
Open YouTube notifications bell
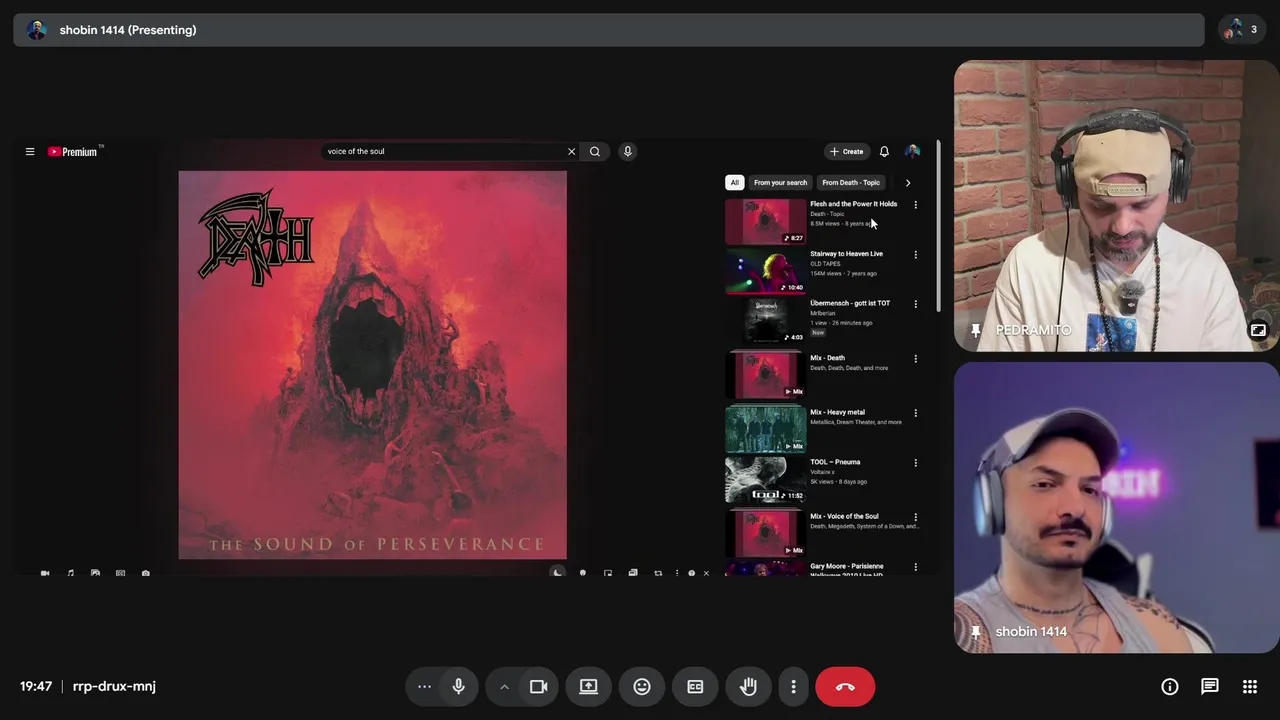(884, 152)
